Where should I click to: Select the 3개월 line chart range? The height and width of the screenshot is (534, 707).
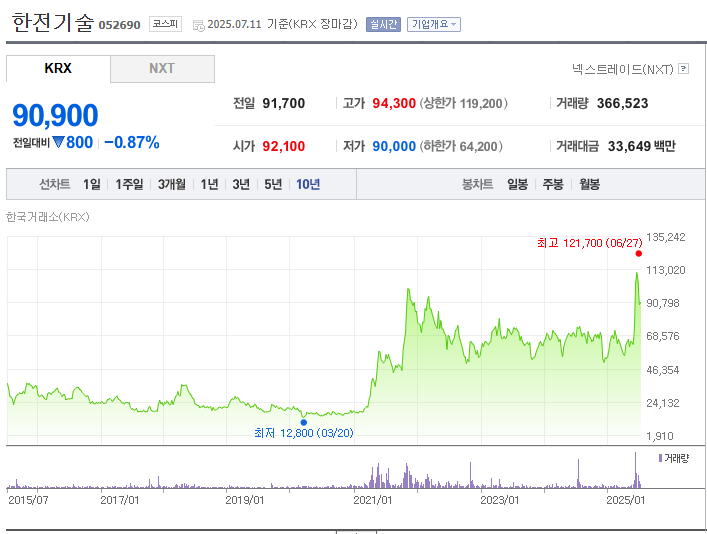tap(172, 184)
